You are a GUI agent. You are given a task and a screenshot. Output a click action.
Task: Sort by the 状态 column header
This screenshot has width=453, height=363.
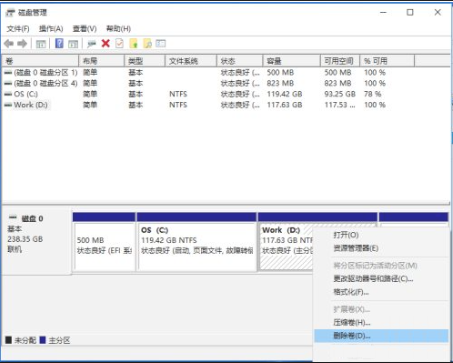tap(240, 61)
